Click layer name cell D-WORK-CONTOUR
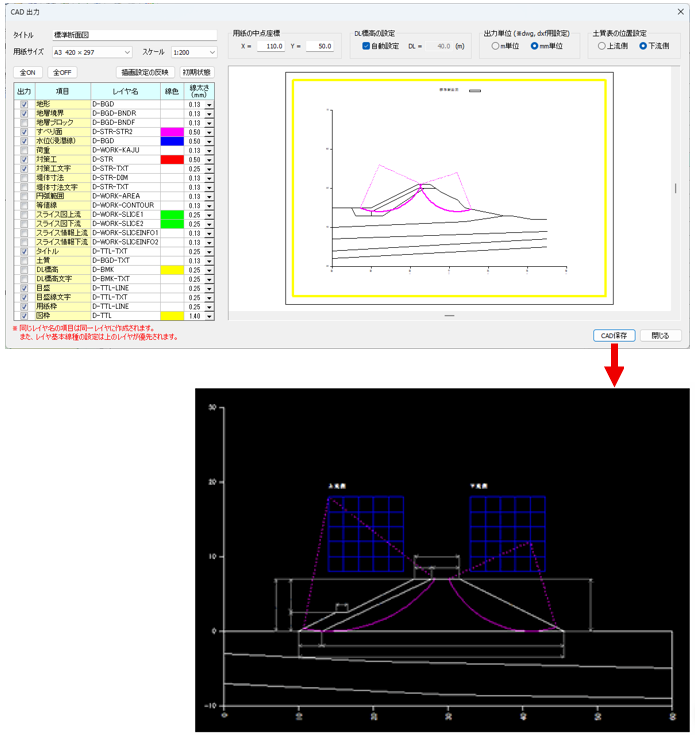Image resolution: width=695 pixels, height=735 pixels. tap(126, 205)
